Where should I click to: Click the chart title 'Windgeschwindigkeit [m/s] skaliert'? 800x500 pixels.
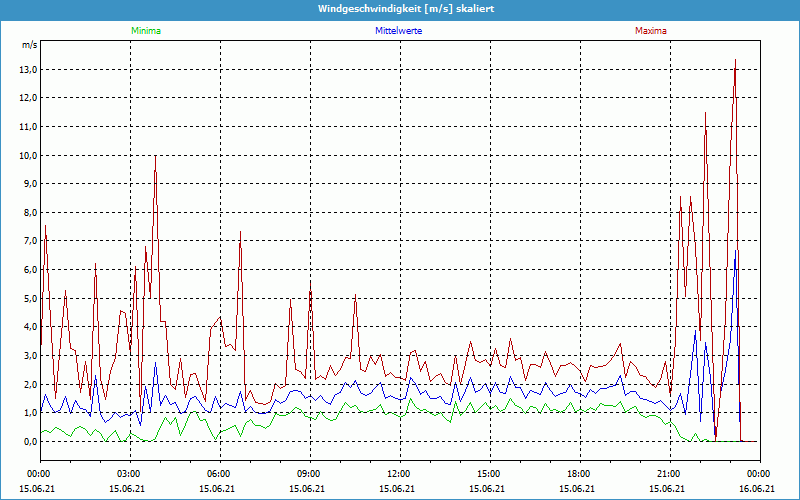pyautogui.click(x=406, y=9)
